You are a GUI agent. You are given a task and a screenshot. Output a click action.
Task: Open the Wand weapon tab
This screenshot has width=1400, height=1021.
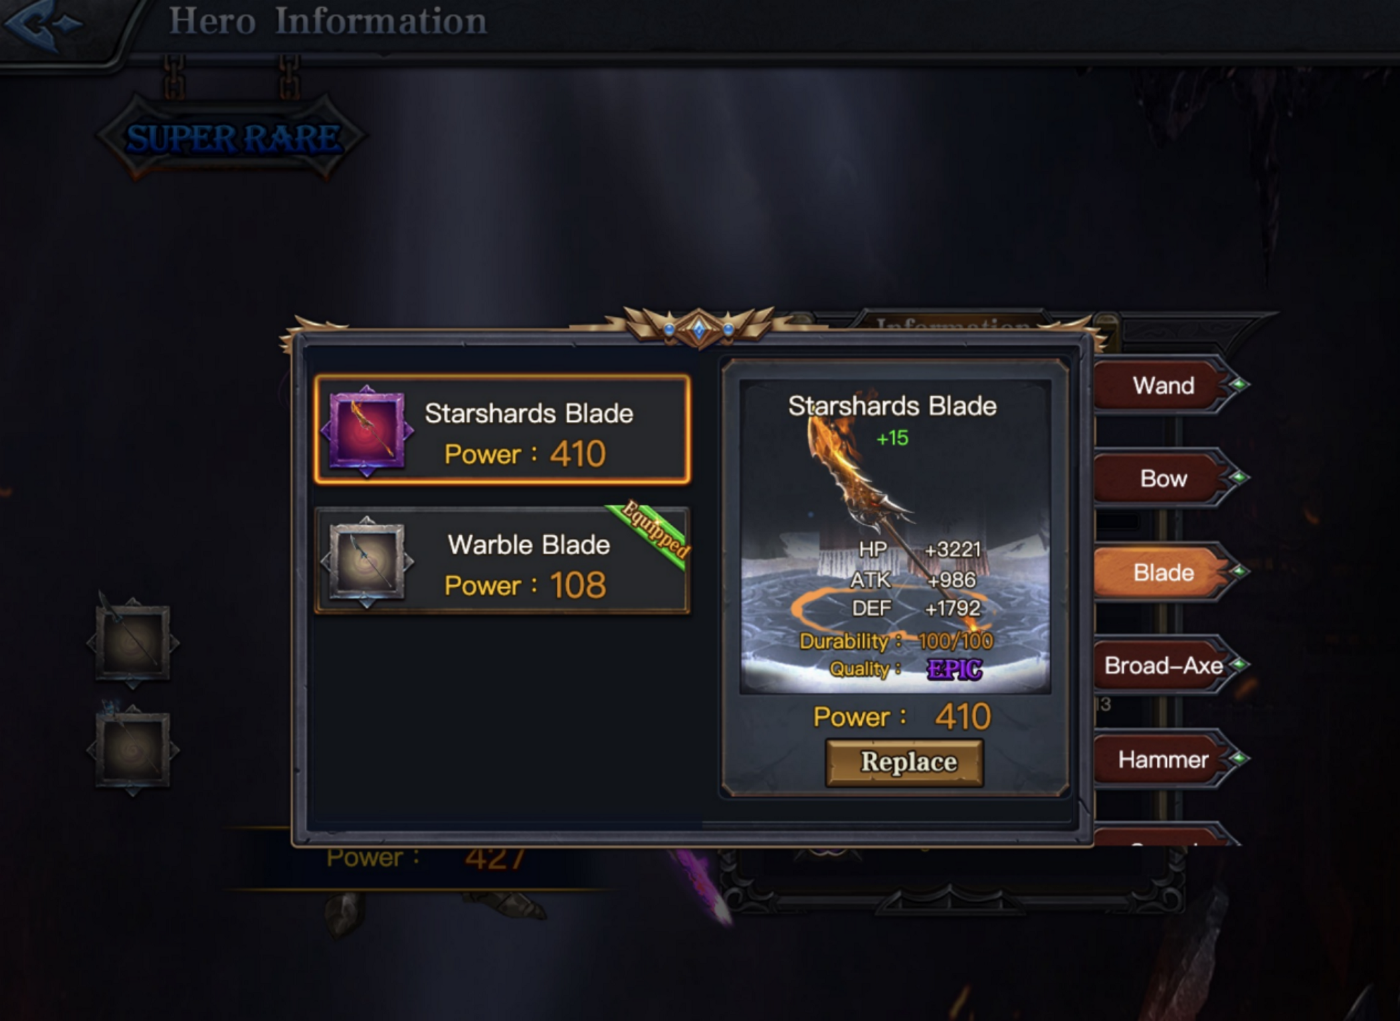pos(1163,385)
